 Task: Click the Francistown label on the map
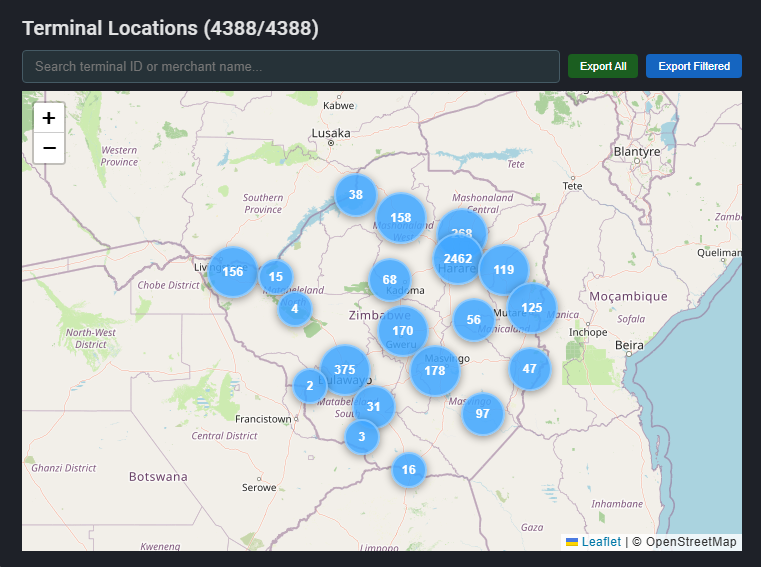[x=263, y=419]
